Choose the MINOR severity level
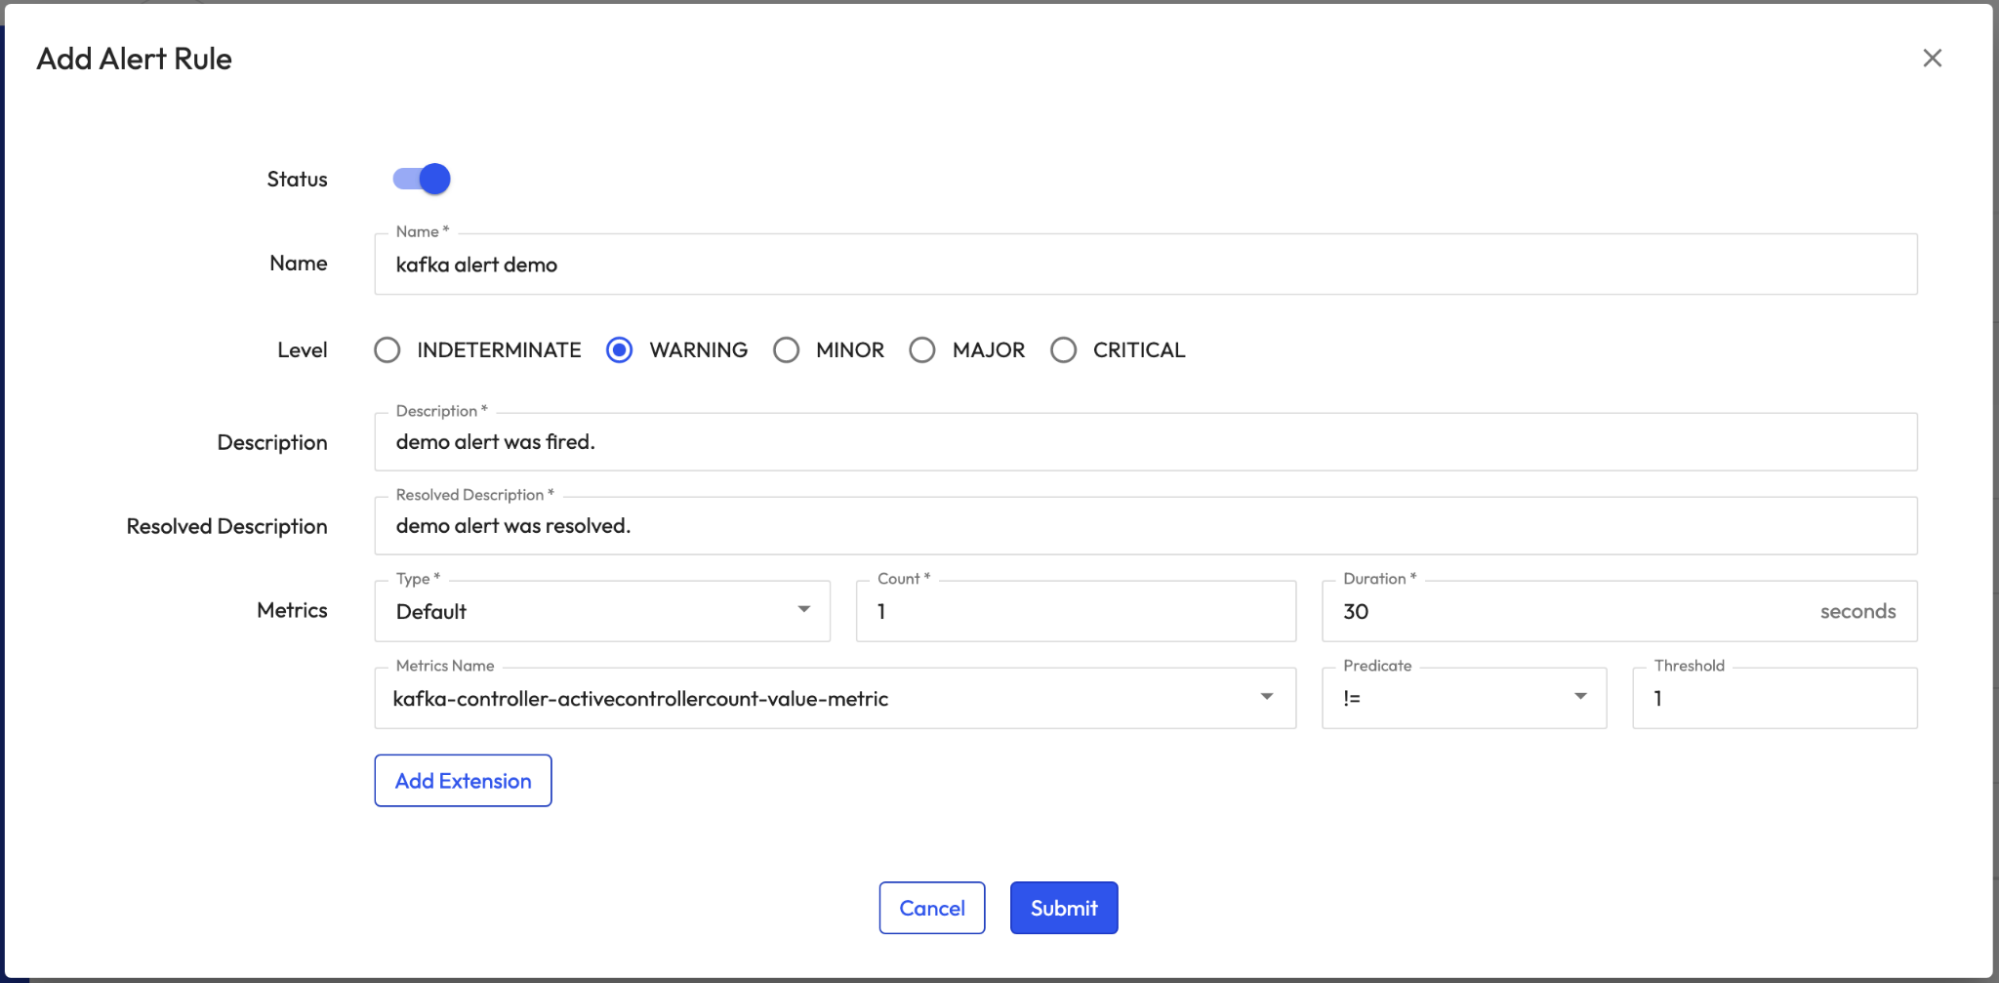 coord(786,350)
